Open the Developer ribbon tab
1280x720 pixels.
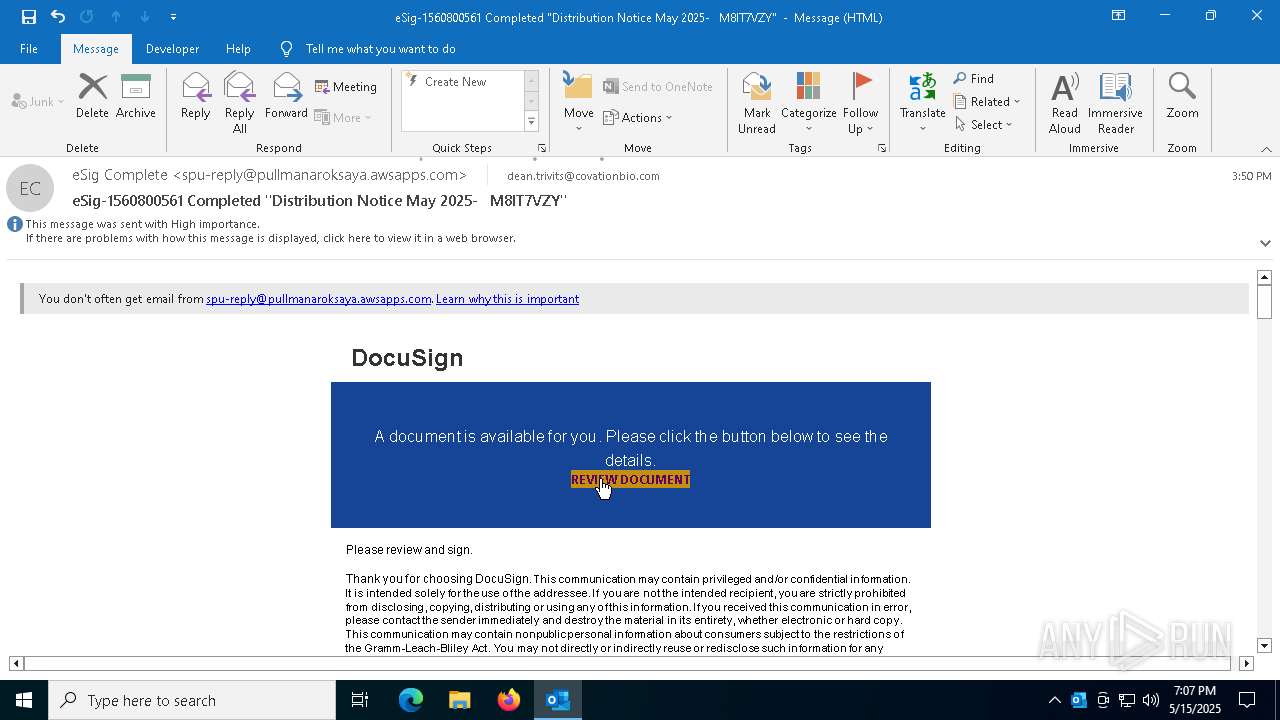(172, 48)
